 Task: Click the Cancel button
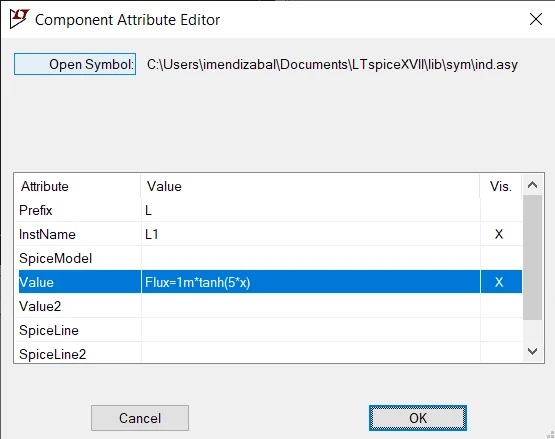tap(140, 418)
